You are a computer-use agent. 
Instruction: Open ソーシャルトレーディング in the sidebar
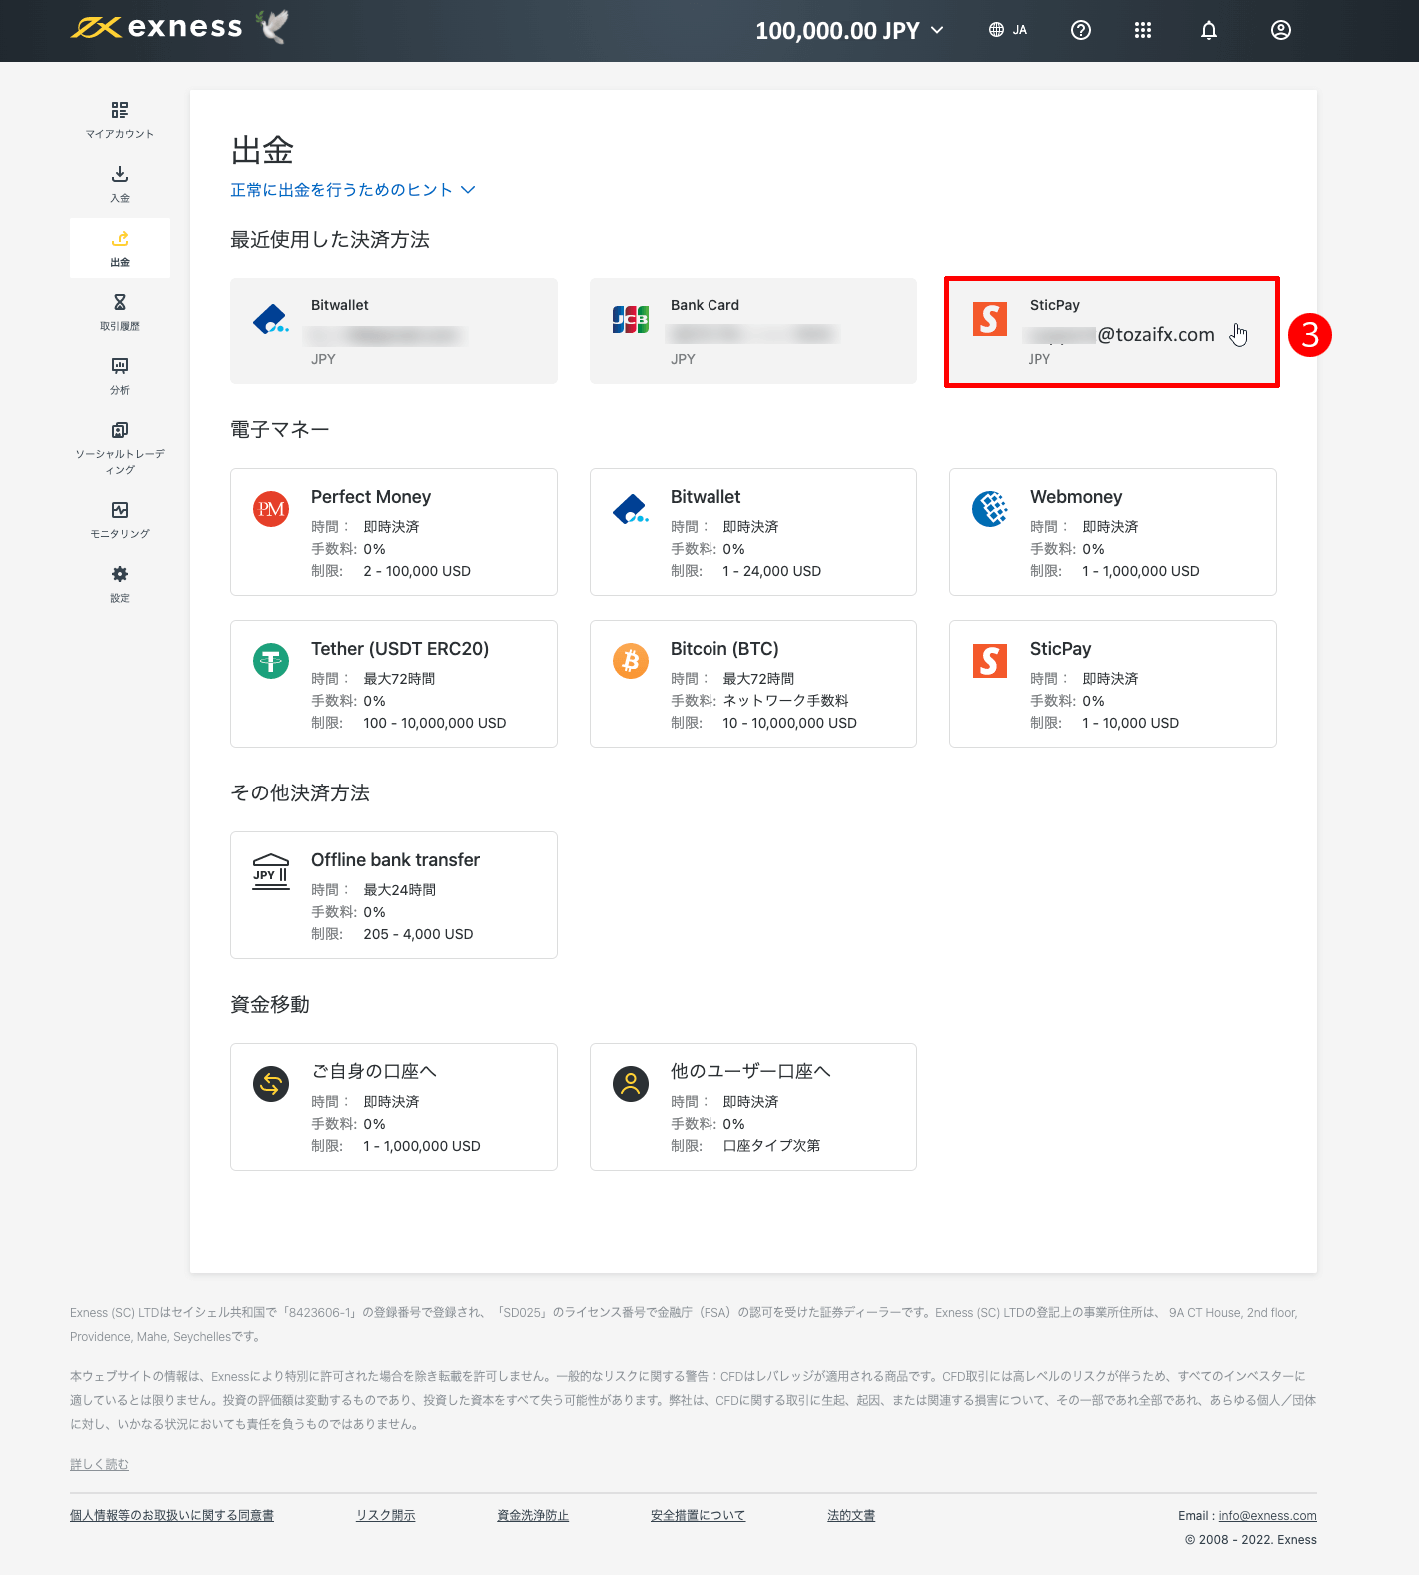(120, 447)
